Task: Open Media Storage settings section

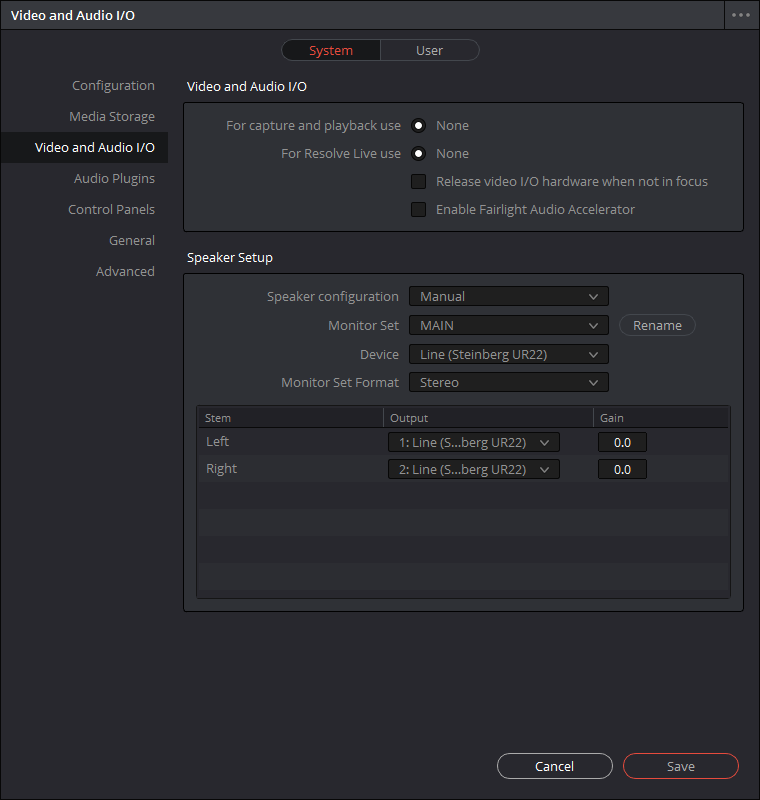Action: pos(112,117)
